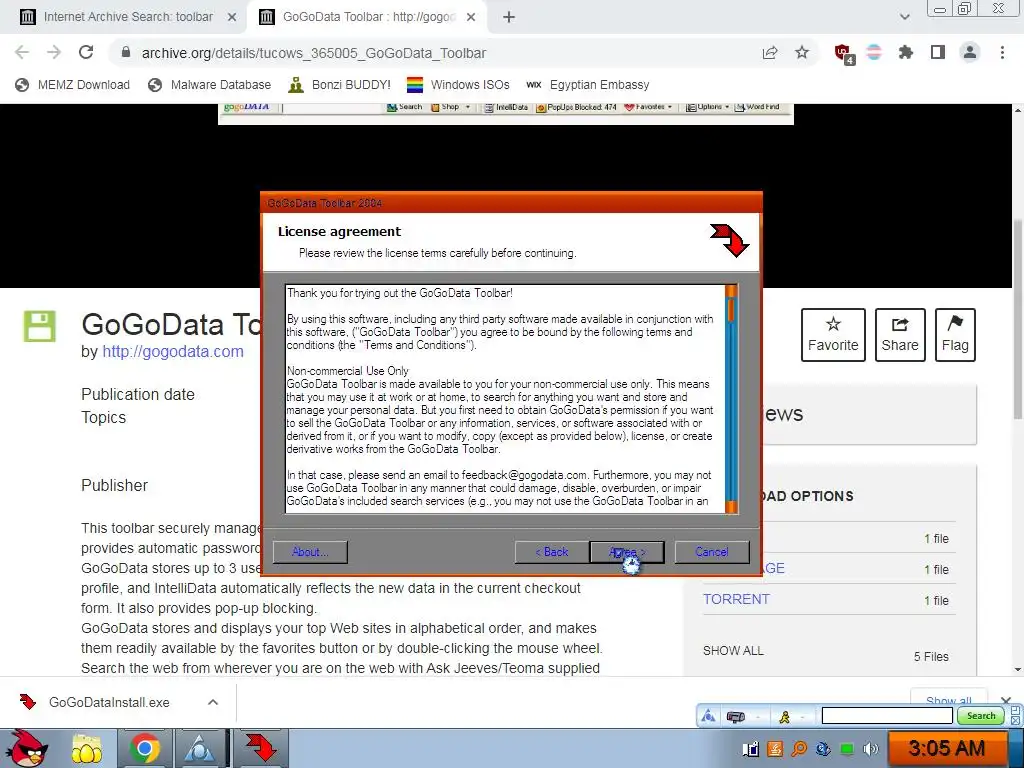Open the Chrome three-dot menu

click(1002, 53)
